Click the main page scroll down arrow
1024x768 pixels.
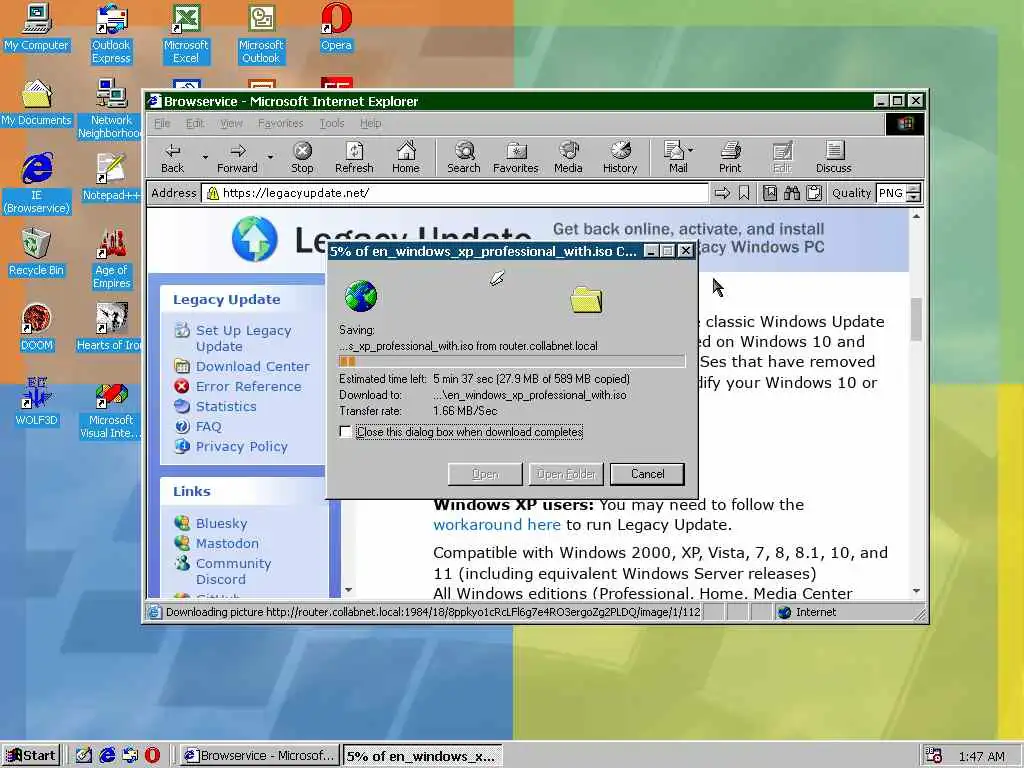(x=916, y=591)
